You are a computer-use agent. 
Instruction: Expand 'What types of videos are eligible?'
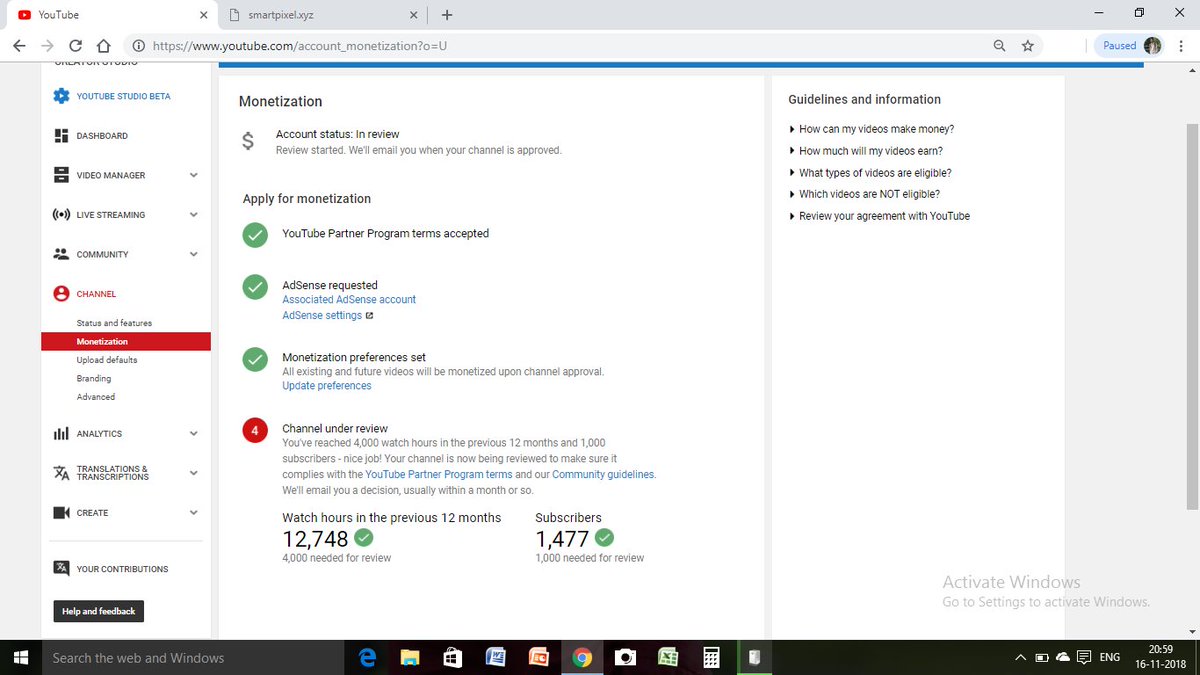[x=870, y=173]
